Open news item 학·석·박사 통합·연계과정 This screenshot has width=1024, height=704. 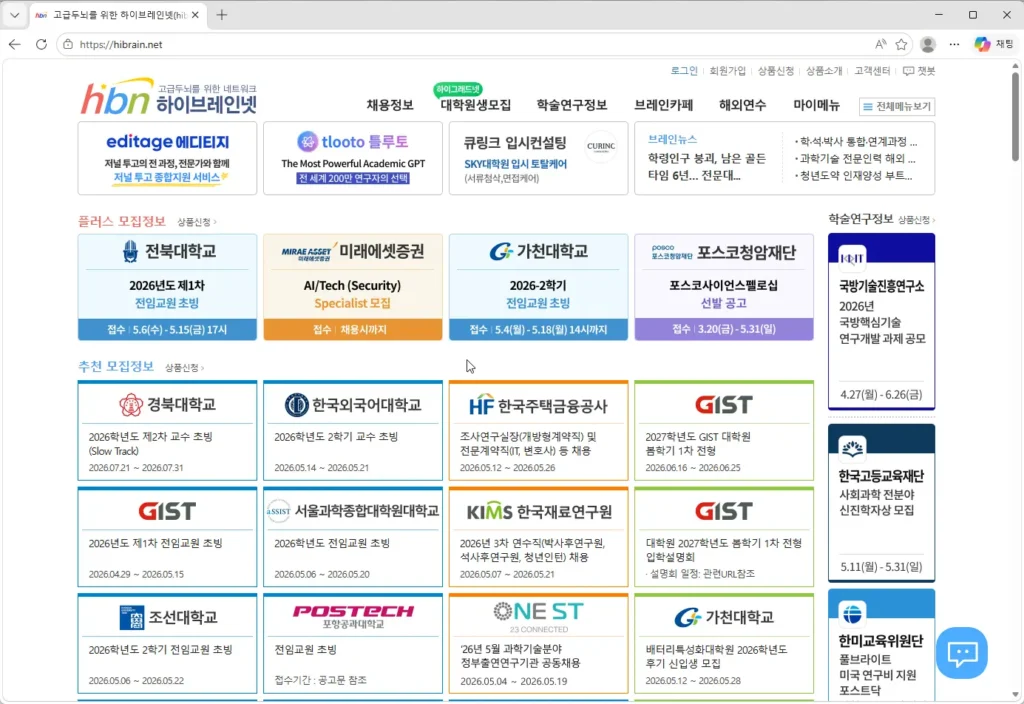[x=856, y=141]
